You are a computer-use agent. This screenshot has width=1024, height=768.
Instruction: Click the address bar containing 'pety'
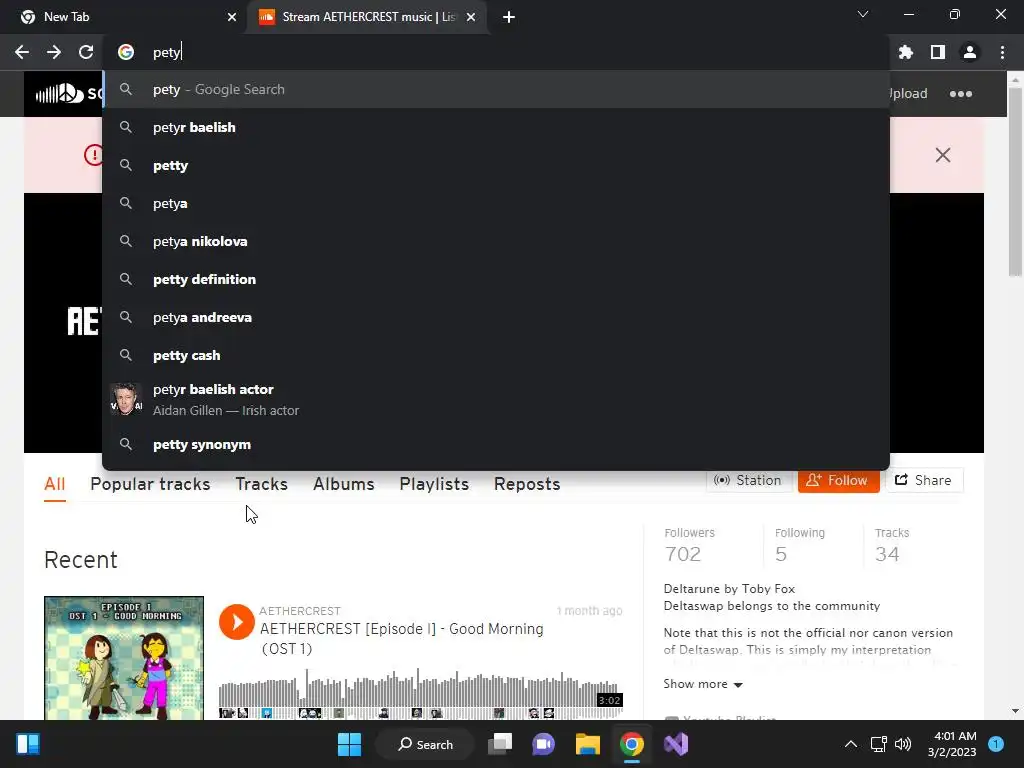pos(496,52)
